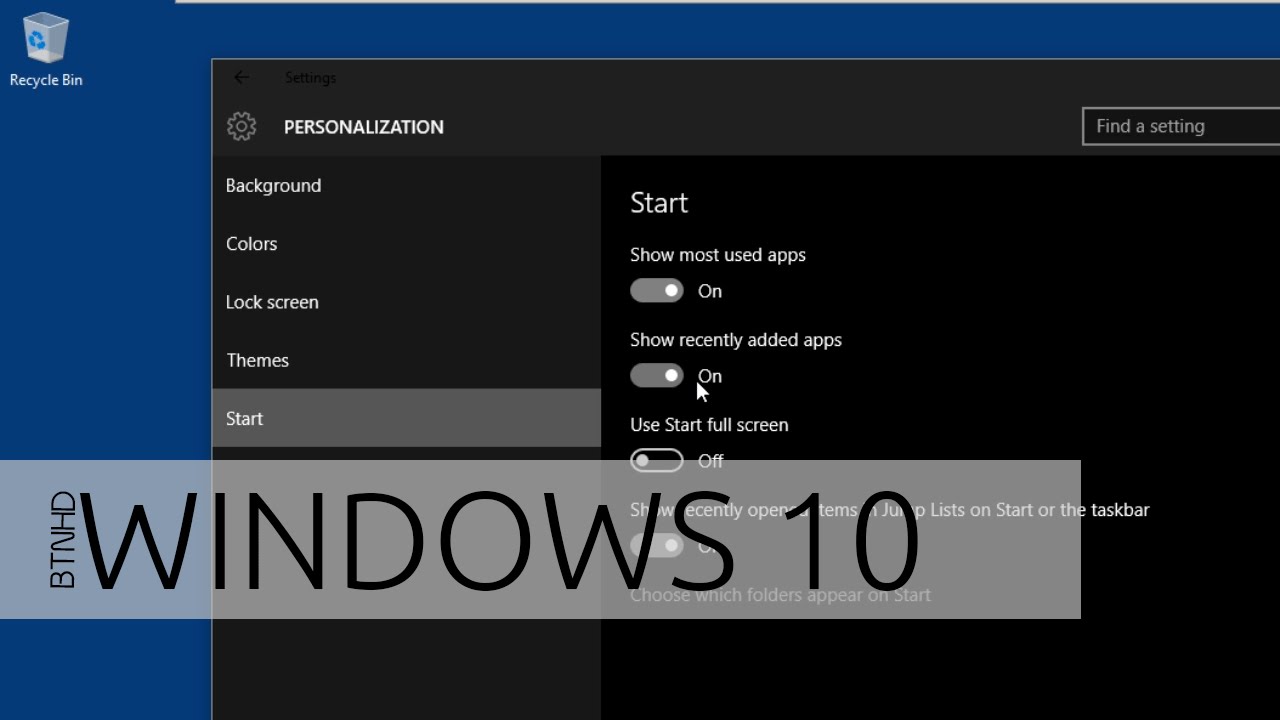This screenshot has height=720, width=1280.
Task: Select Lock screen in sidebar
Action: click(x=406, y=302)
